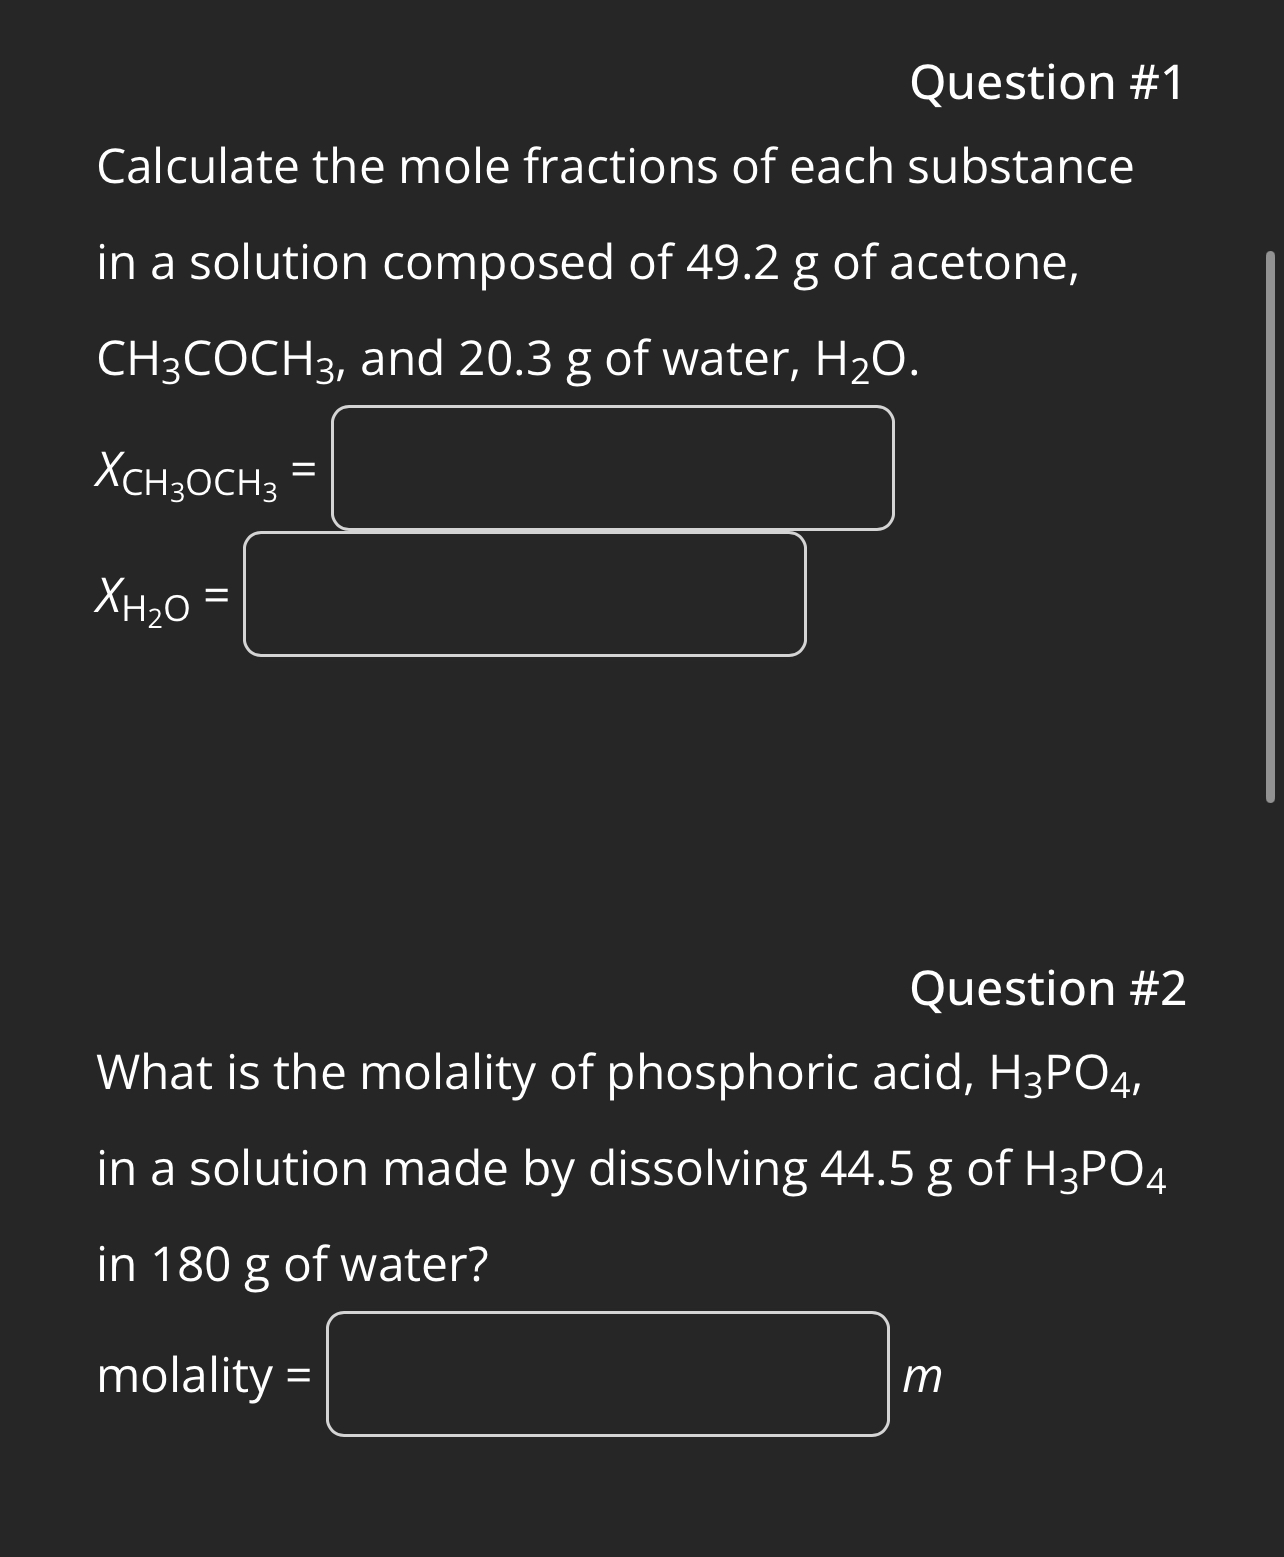
Task: Click inside the acetone mole fraction box
Action: click(x=612, y=466)
